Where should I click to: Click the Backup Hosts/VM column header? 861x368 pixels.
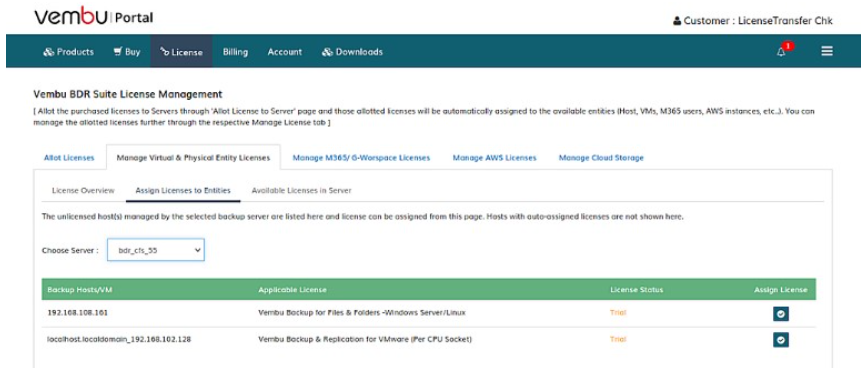80,289
